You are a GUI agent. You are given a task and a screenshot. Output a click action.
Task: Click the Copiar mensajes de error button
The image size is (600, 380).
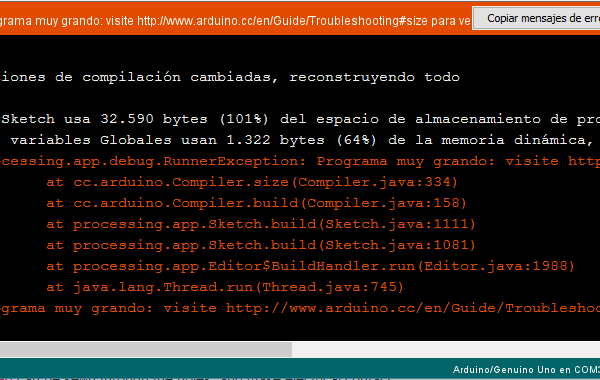[x=536, y=18]
